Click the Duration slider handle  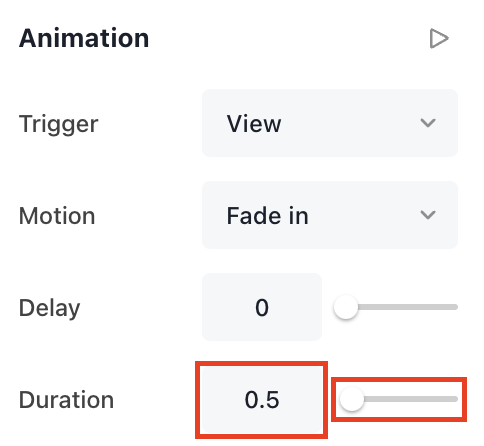[x=352, y=399]
